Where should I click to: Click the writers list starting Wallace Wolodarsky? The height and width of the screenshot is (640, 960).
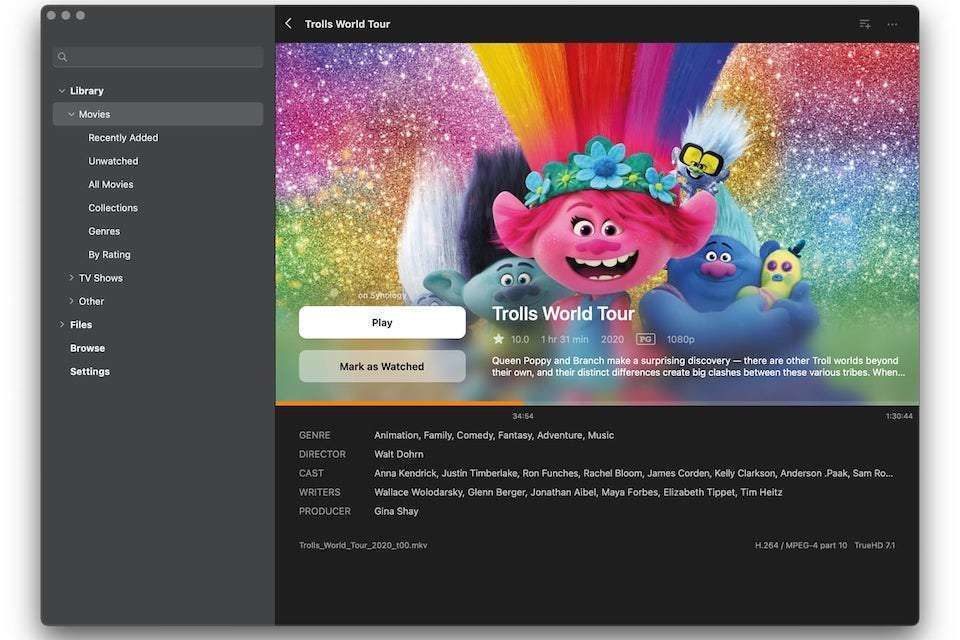[578, 492]
